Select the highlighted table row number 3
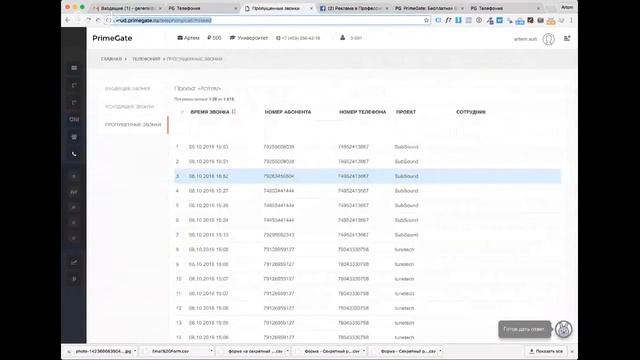 pyautogui.click(x=368, y=176)
